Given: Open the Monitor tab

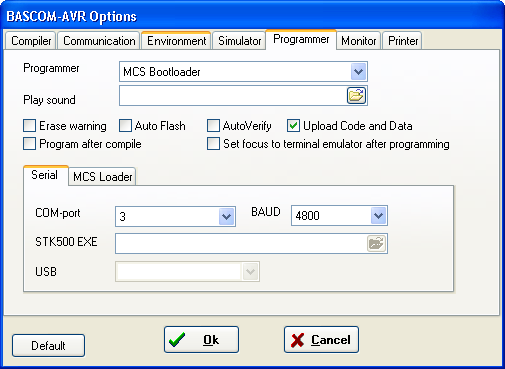Looking at the screenshot, I should [x=359, y=41].
